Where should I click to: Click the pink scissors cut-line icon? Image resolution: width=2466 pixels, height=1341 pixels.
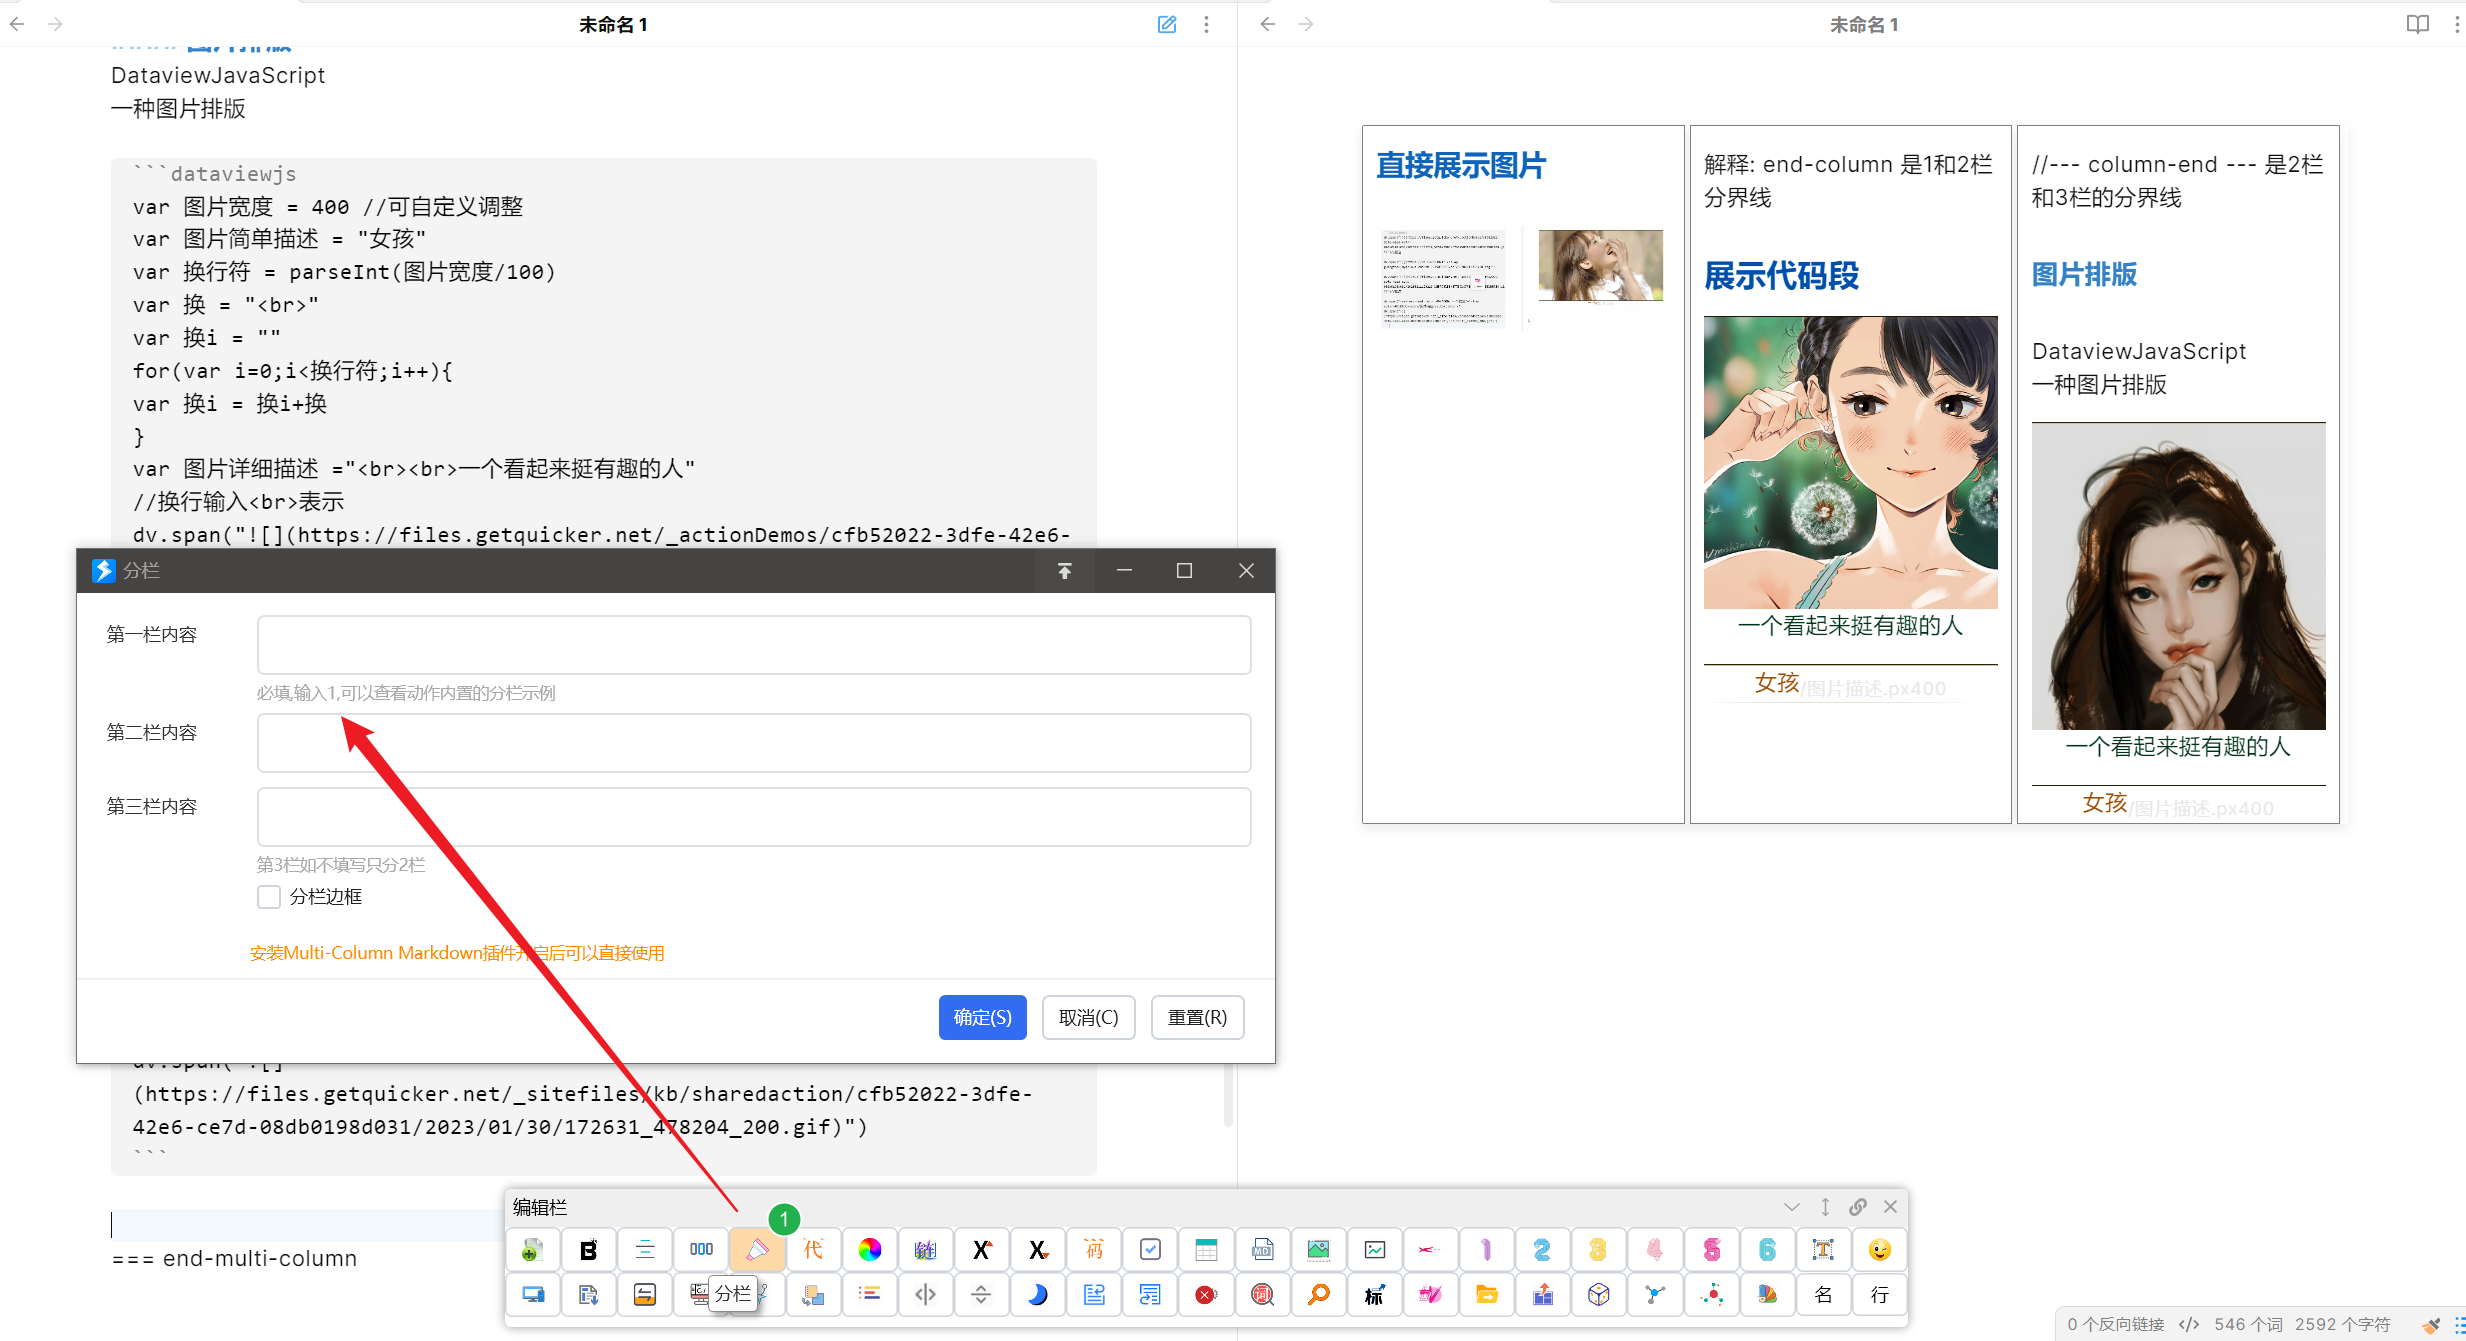coord(1431,1250)
